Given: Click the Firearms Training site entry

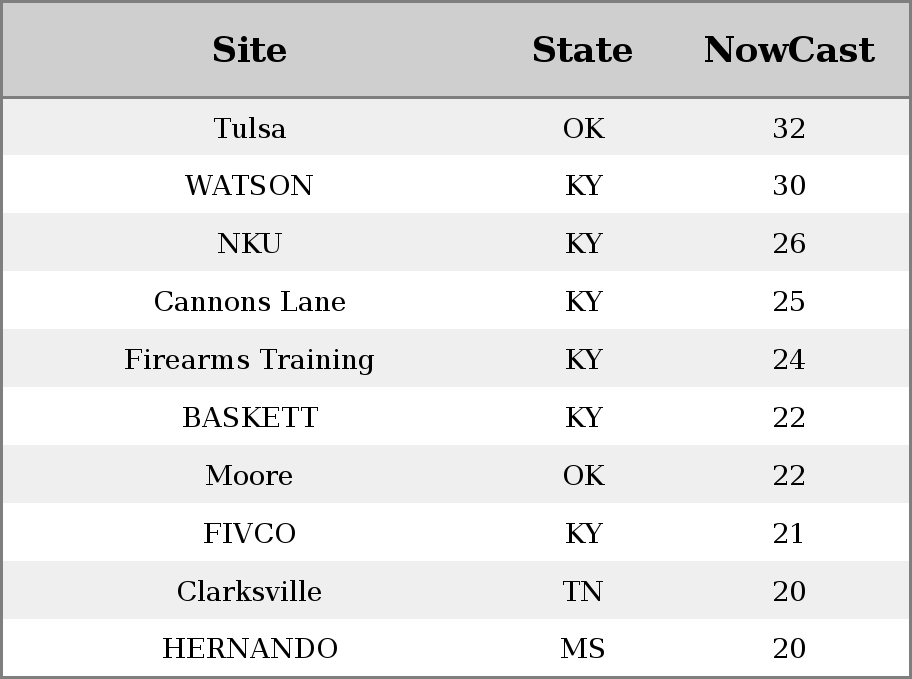Looking at the screenshot, I should 250,360.
